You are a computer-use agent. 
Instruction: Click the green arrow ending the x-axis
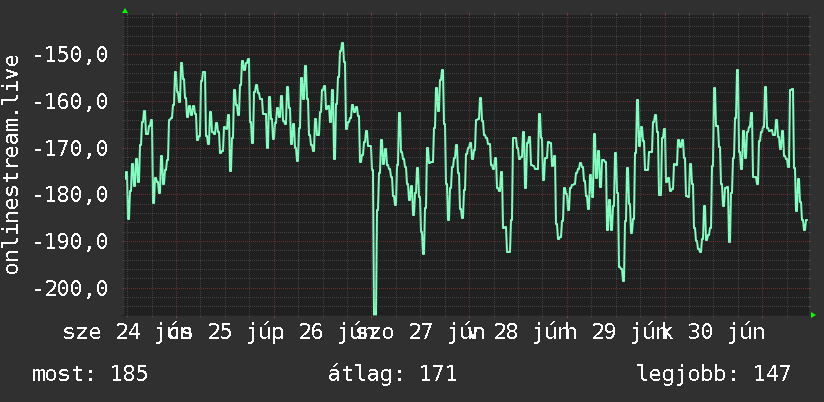click(x=813, y=315)
